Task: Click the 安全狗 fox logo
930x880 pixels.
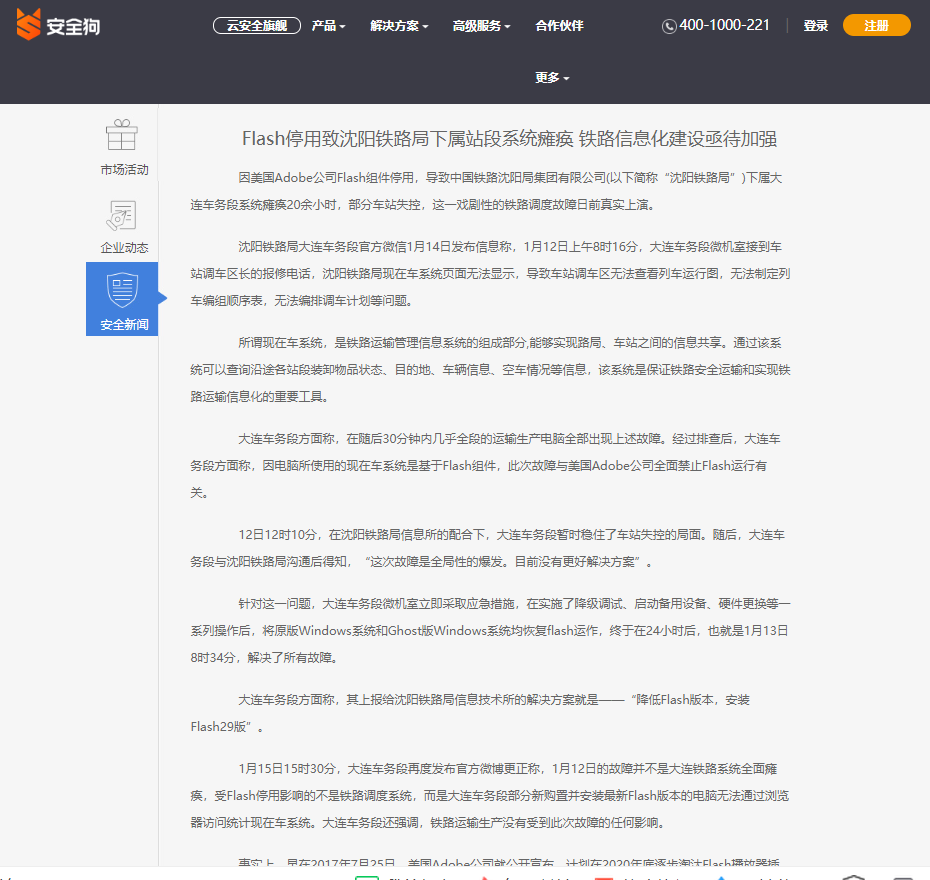Action: tap(58, 25)
